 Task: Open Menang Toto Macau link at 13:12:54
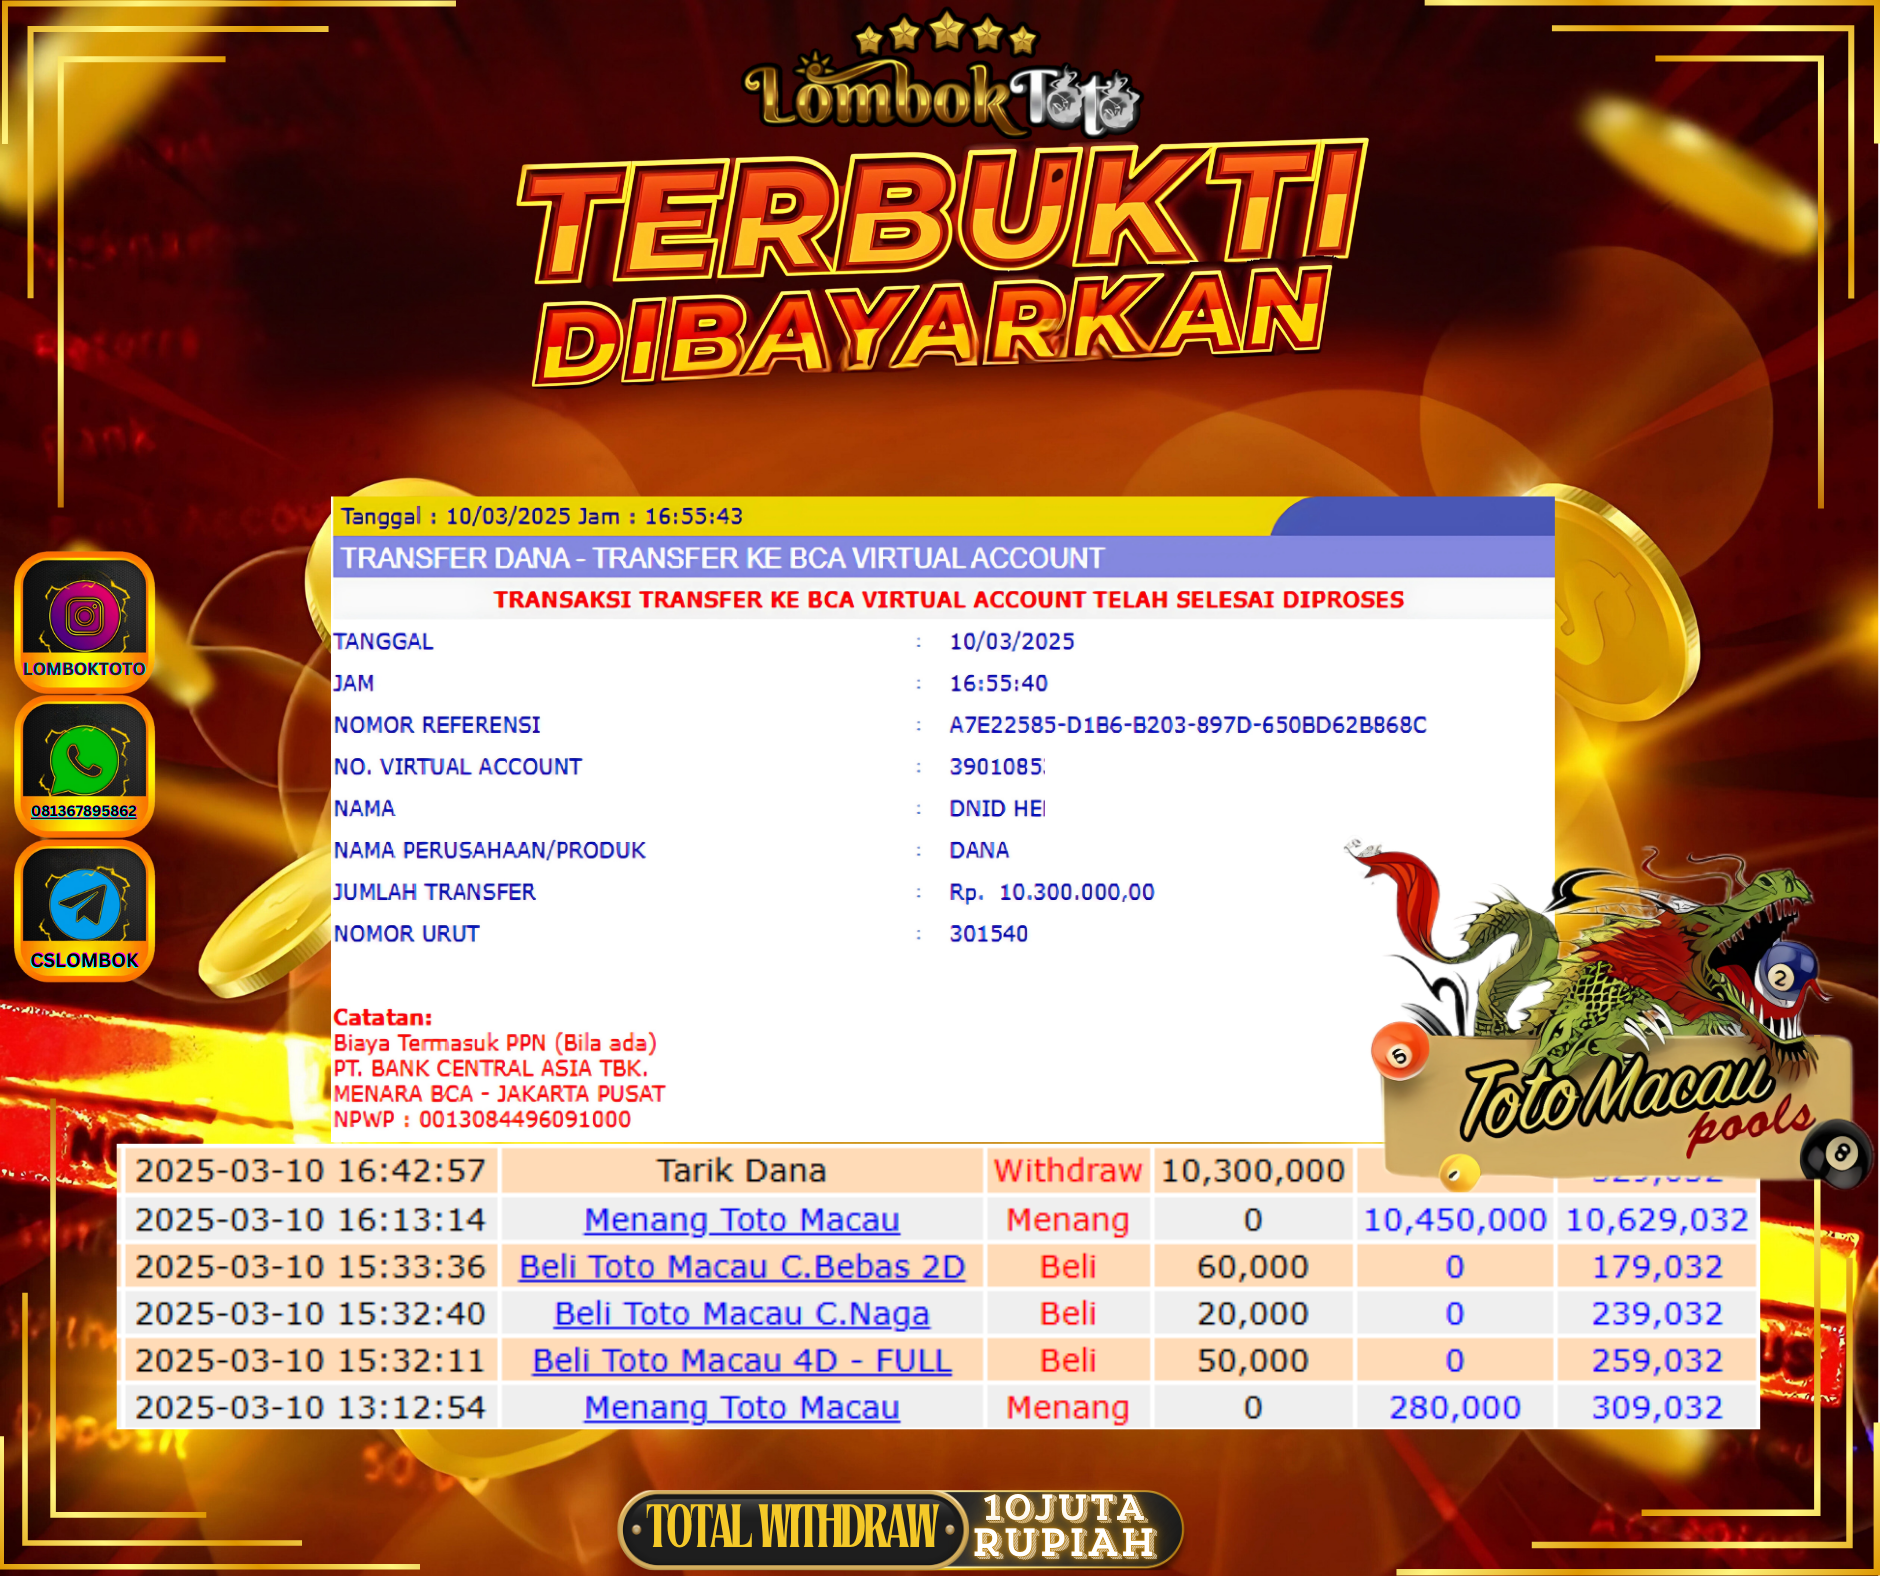pos(741,1408)
